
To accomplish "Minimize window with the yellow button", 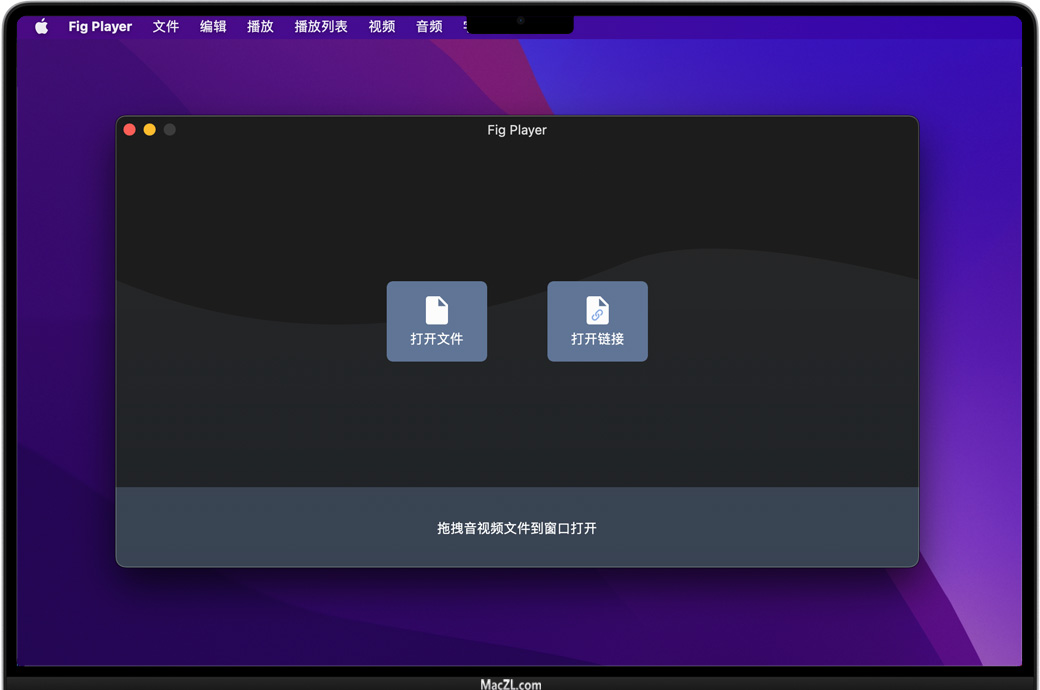I will pyautogui.click(x=149, y=130).
